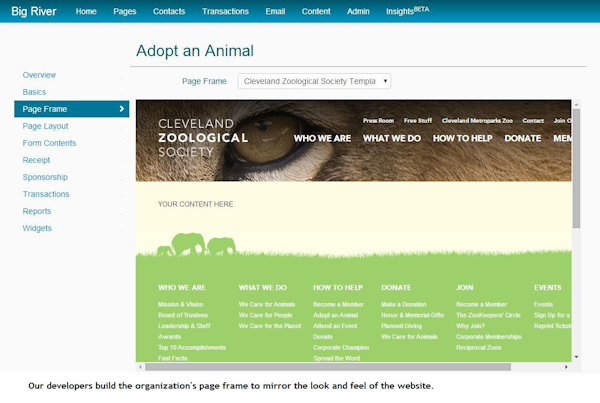This screenshot has height=403, width=600.
Task: Click We Care for People footer link
Action: point(266,315)
